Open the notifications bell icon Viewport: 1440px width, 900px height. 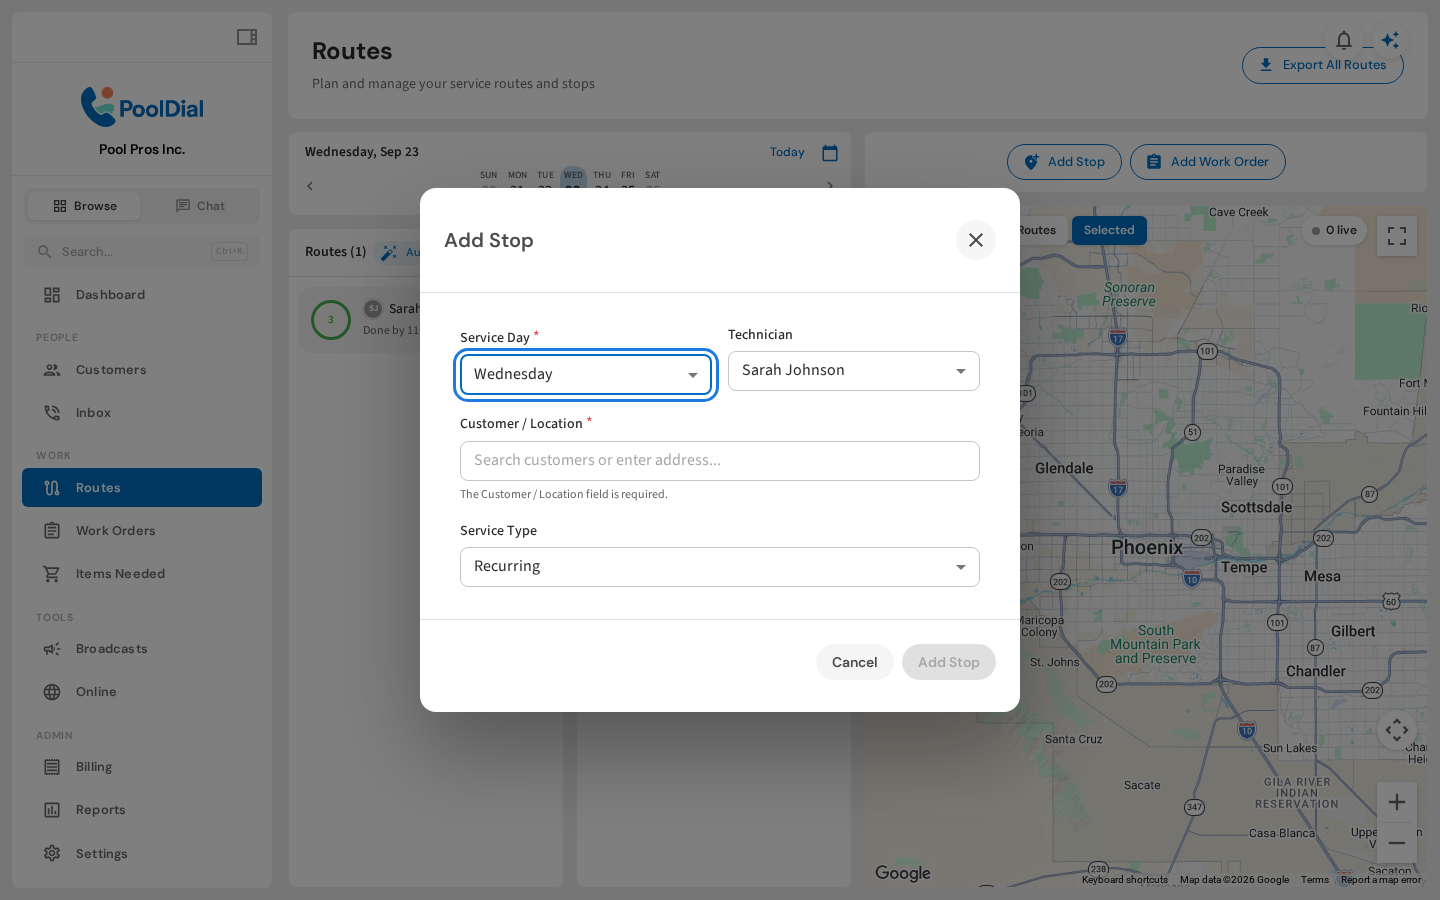pos(1344,40)
